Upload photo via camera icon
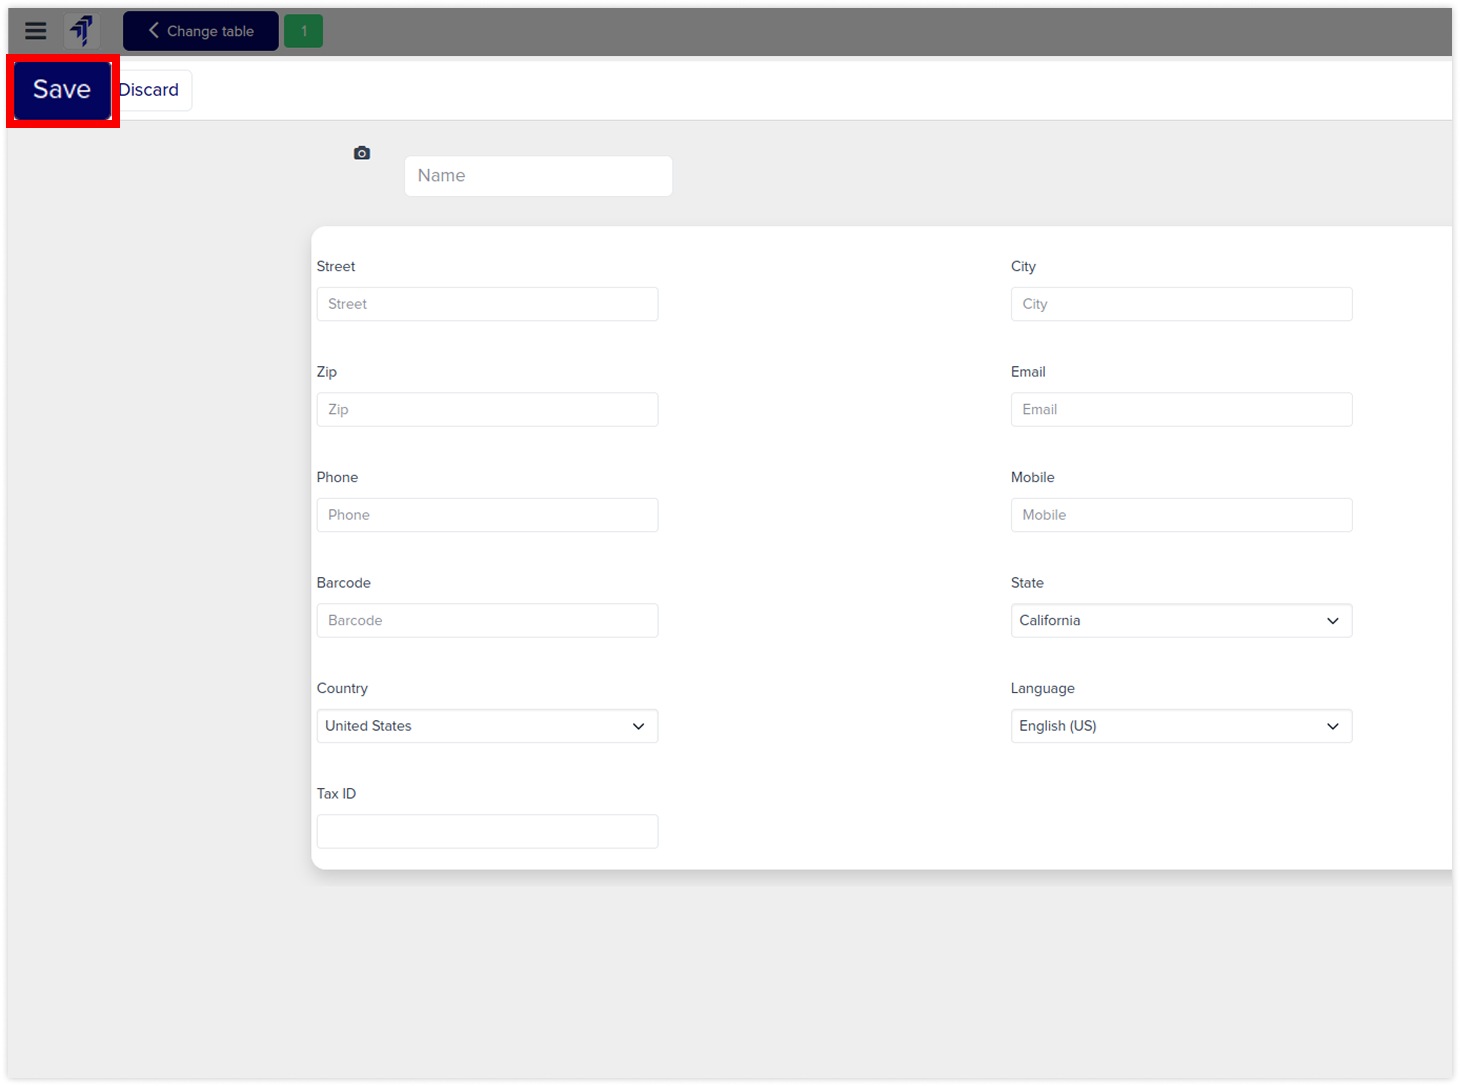1460x1086 pixels. coord(362,153)
